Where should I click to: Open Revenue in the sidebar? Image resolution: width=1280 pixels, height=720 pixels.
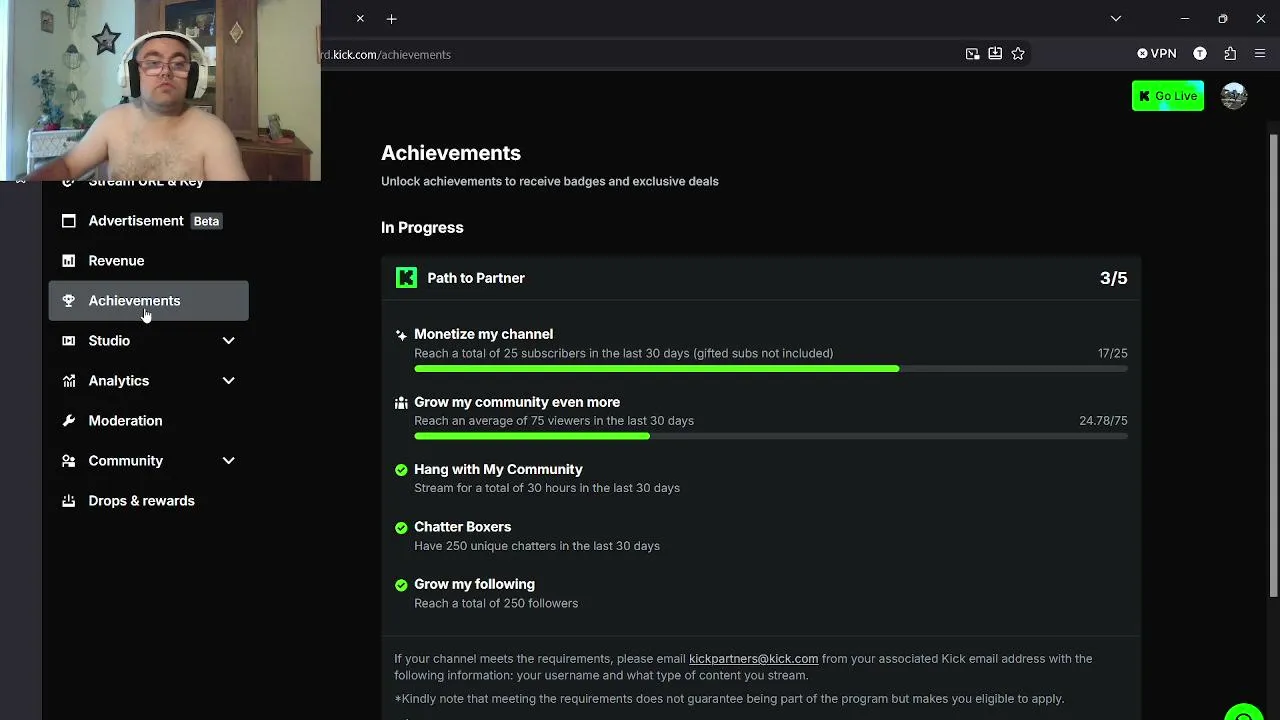tap(148, 261)
